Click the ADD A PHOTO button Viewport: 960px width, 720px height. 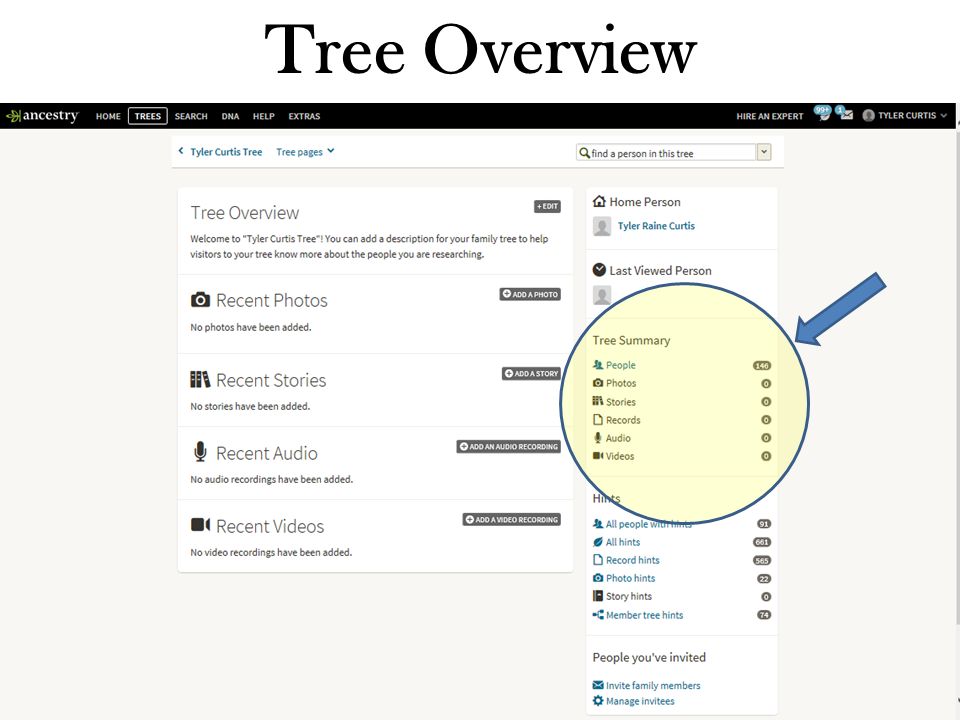tap(530, 294)
